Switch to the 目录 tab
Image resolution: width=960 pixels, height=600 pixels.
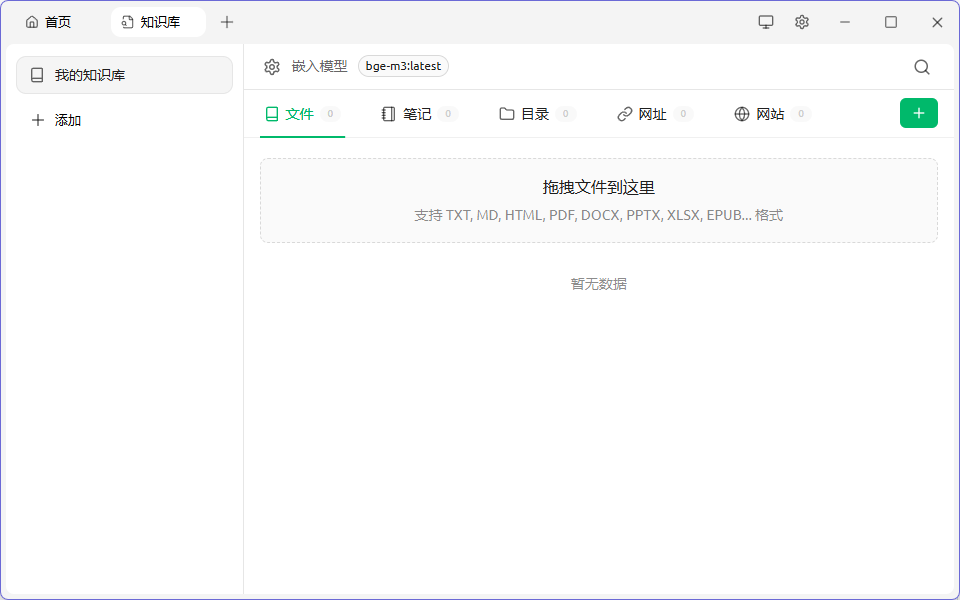pos(535,114)
